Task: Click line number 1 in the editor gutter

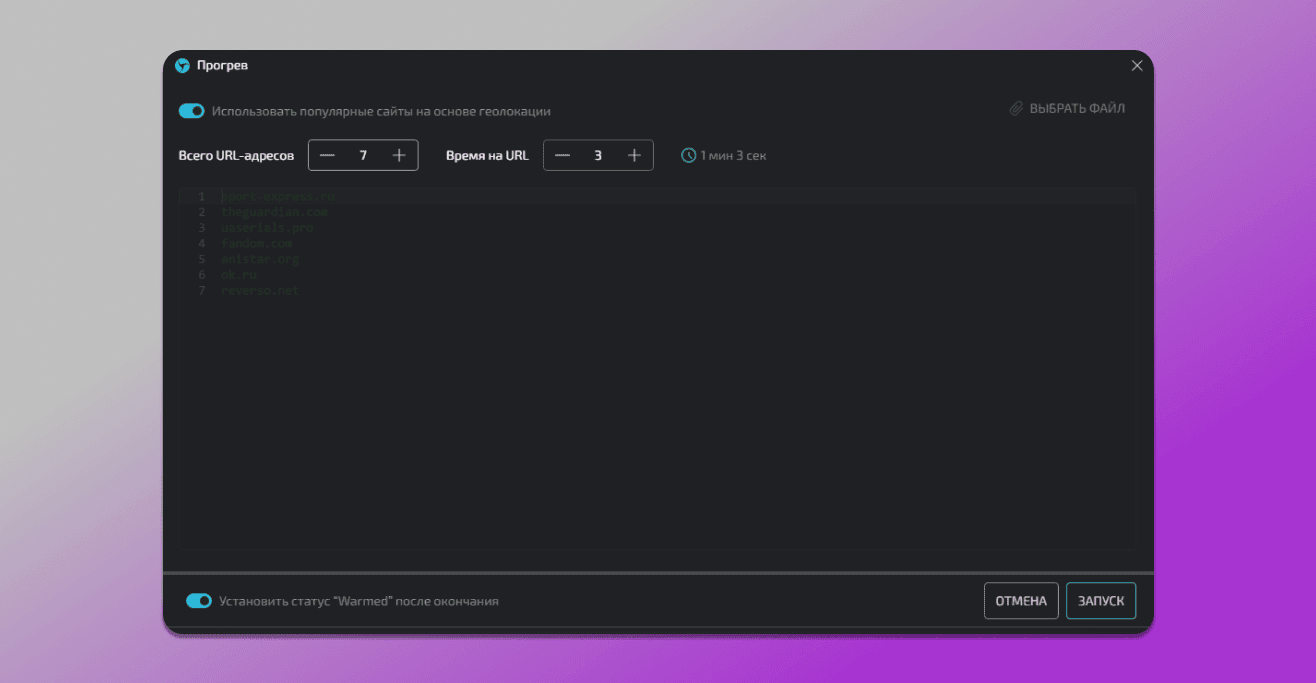Action: click(201, 196)
